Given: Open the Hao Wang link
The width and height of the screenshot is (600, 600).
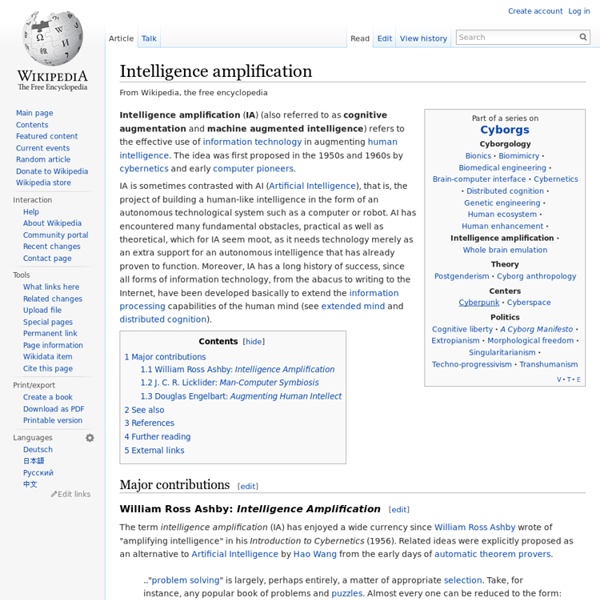Looking at the screenshot, I should (315, 554).
